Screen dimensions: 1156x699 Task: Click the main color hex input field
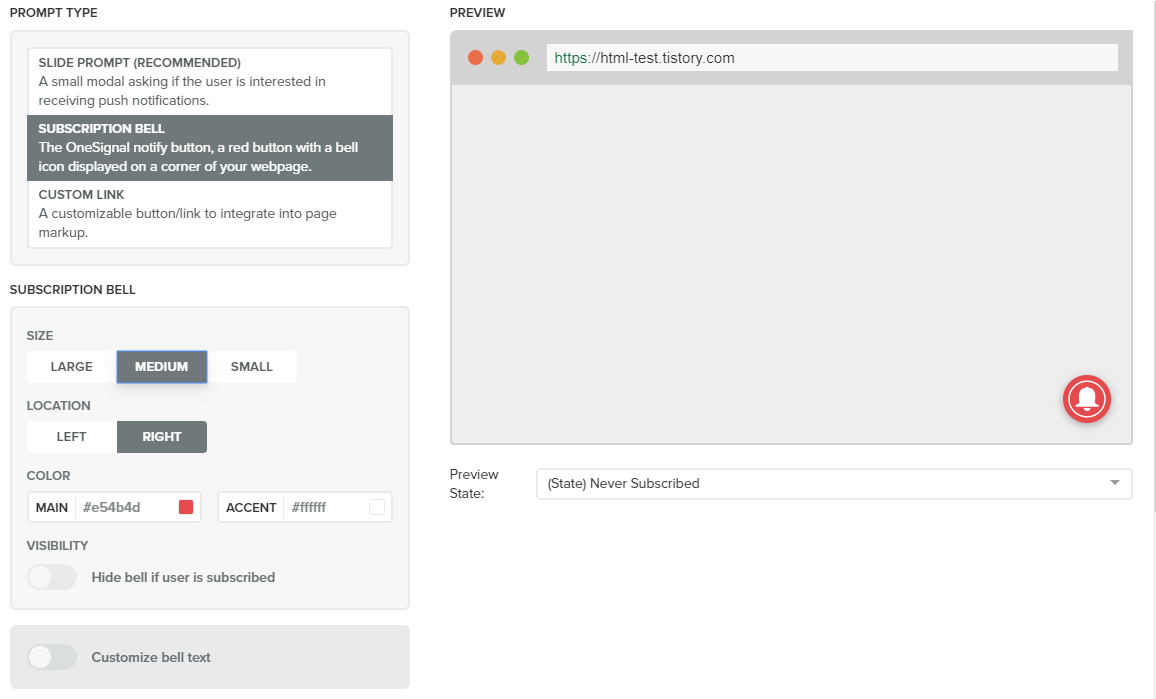(x=124, y=507)
